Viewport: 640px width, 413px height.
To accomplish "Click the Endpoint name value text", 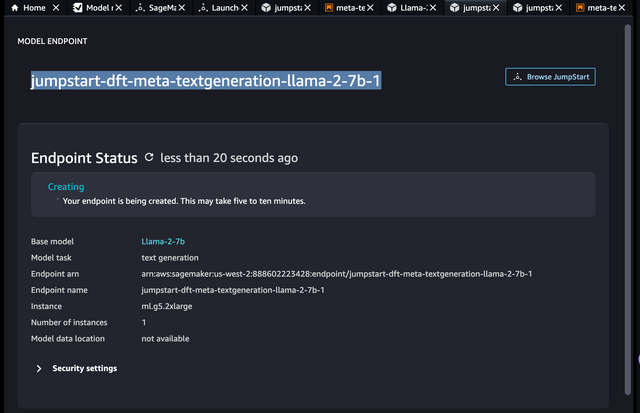I will click(x=232, y=290).
